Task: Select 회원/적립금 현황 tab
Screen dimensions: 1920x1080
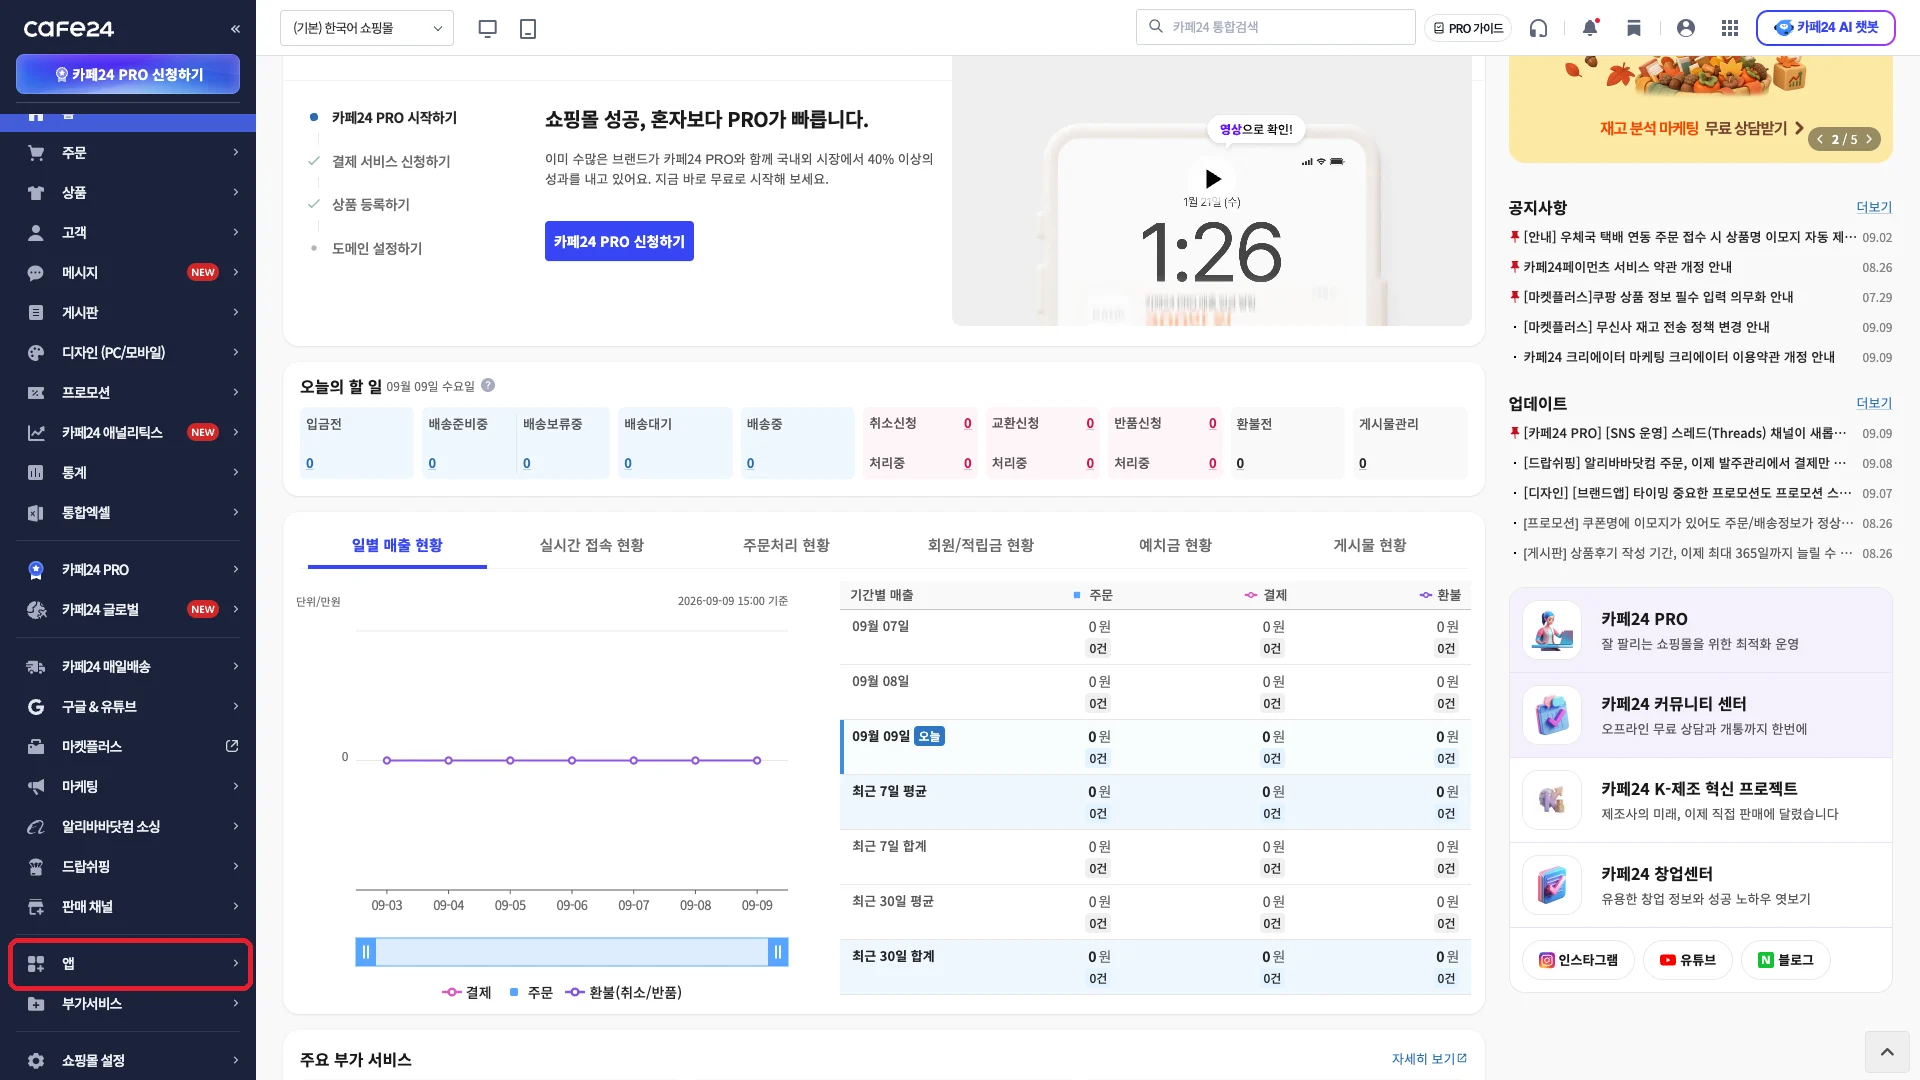Action: (980, 545)
